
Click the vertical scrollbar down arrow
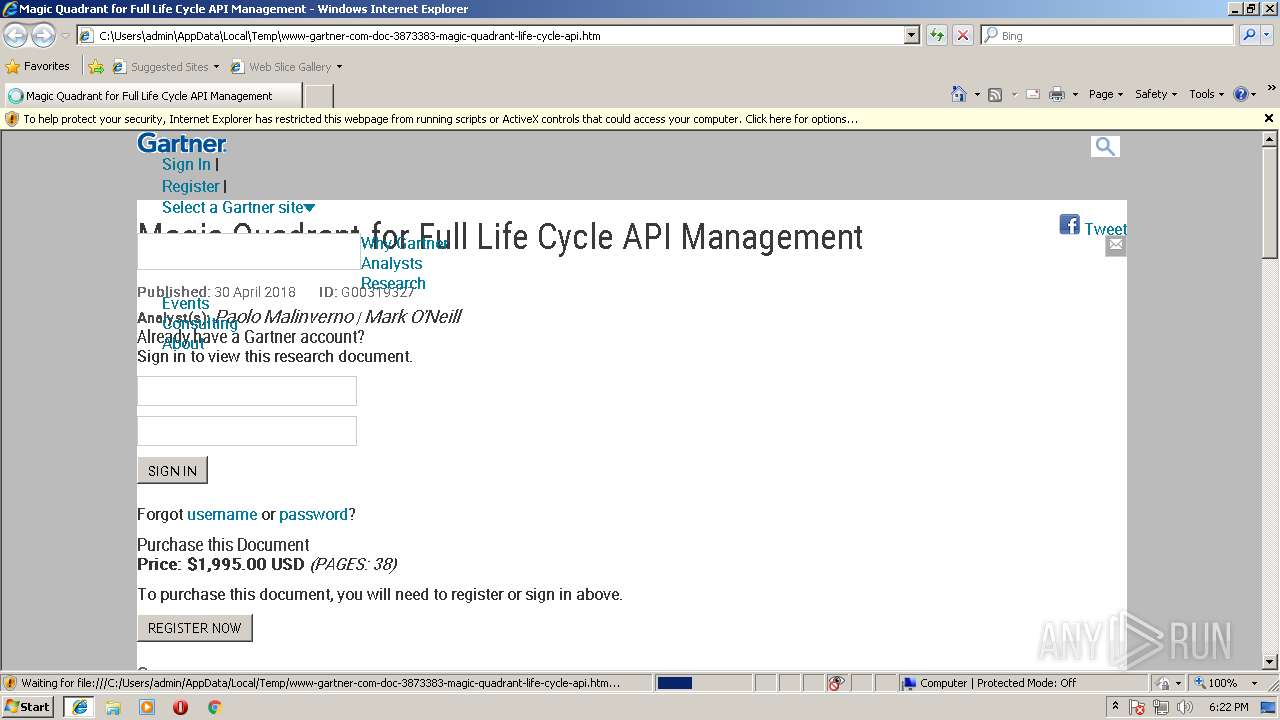1270,661
